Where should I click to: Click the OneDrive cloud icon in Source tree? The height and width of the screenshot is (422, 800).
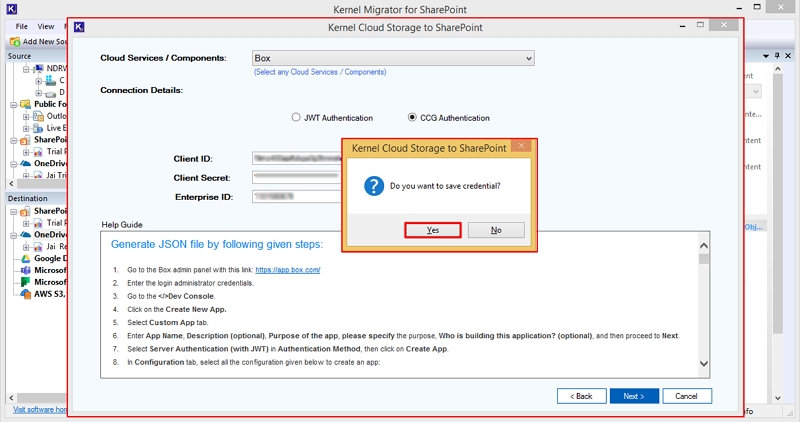tap(26, 163)
